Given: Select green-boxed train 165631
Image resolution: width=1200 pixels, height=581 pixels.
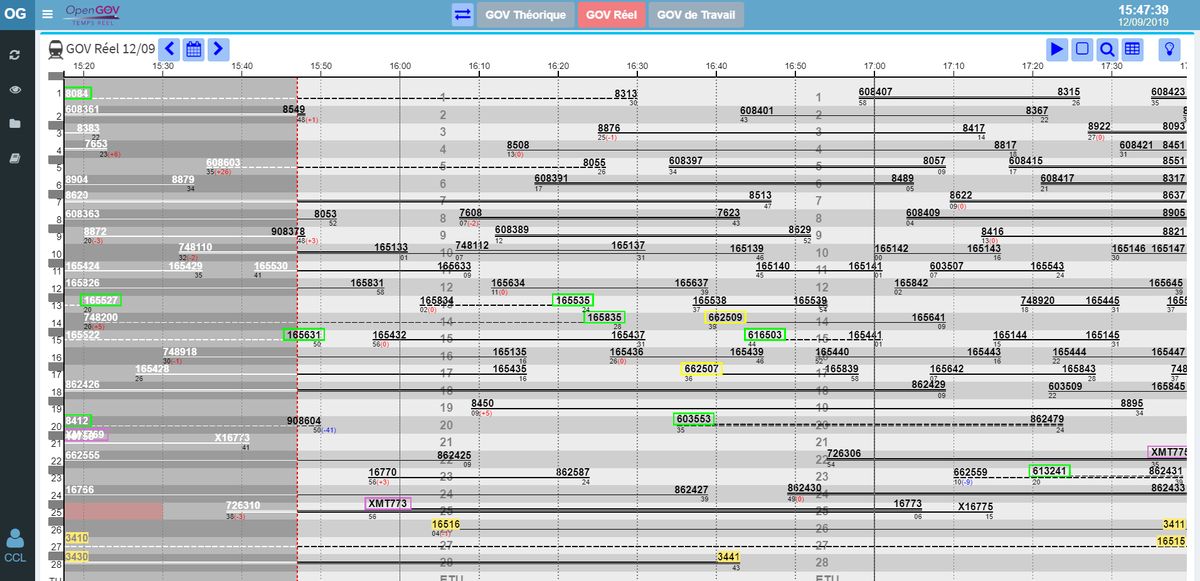Looking at the screenshot, I should [304, 335].
